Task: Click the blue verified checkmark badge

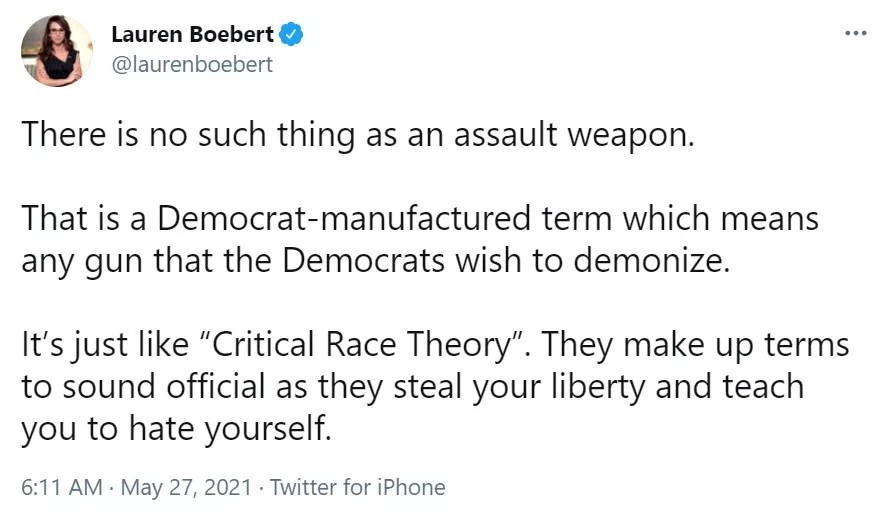Action: pyautogui.click(x=291, y=34)
